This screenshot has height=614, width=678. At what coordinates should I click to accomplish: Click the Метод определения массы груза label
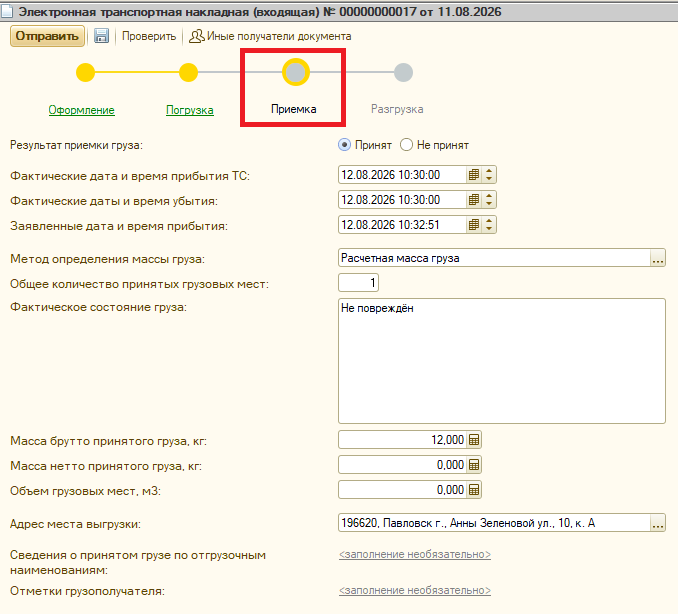tap(107, 259)
